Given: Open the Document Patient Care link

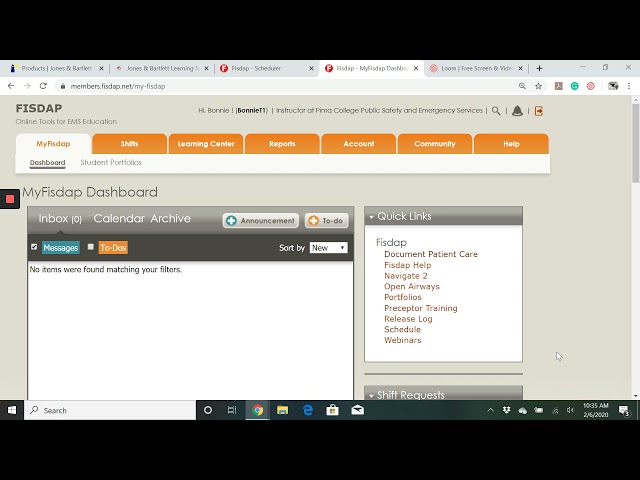Looking at the screenshot, I should pyautogui.click(x=431, y=254).
